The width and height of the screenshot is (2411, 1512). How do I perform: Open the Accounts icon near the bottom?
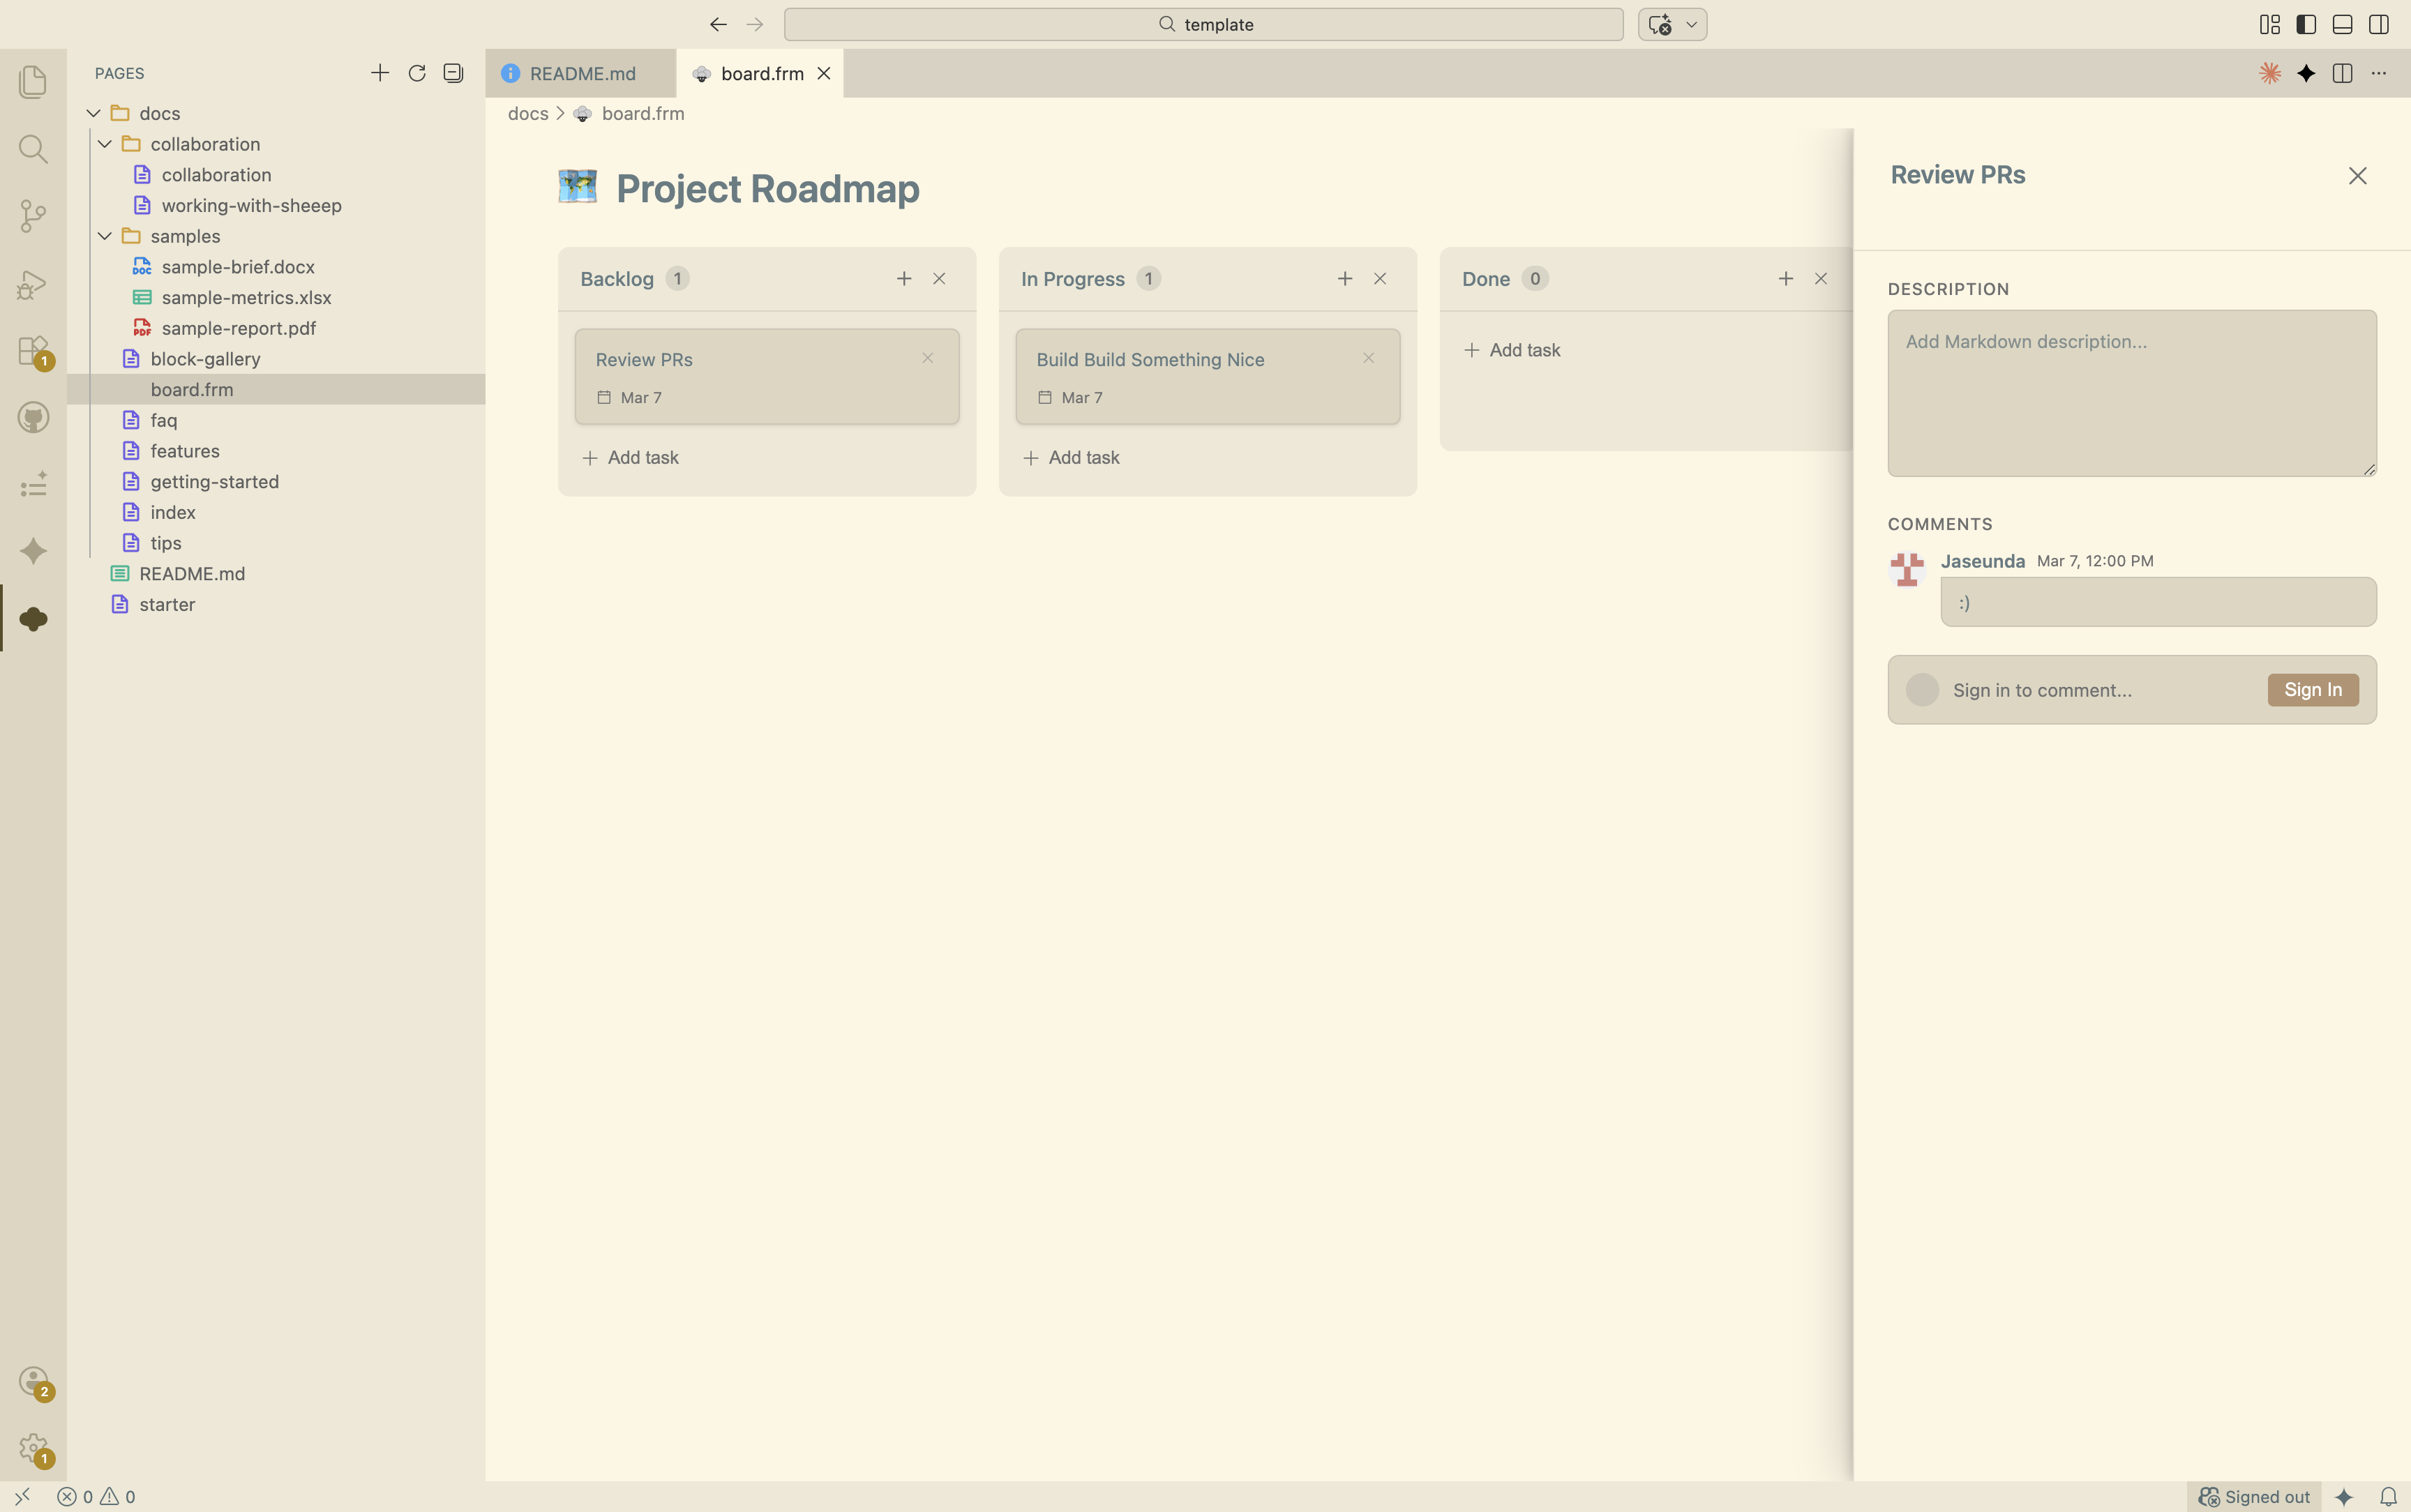tap(33, 1382)
